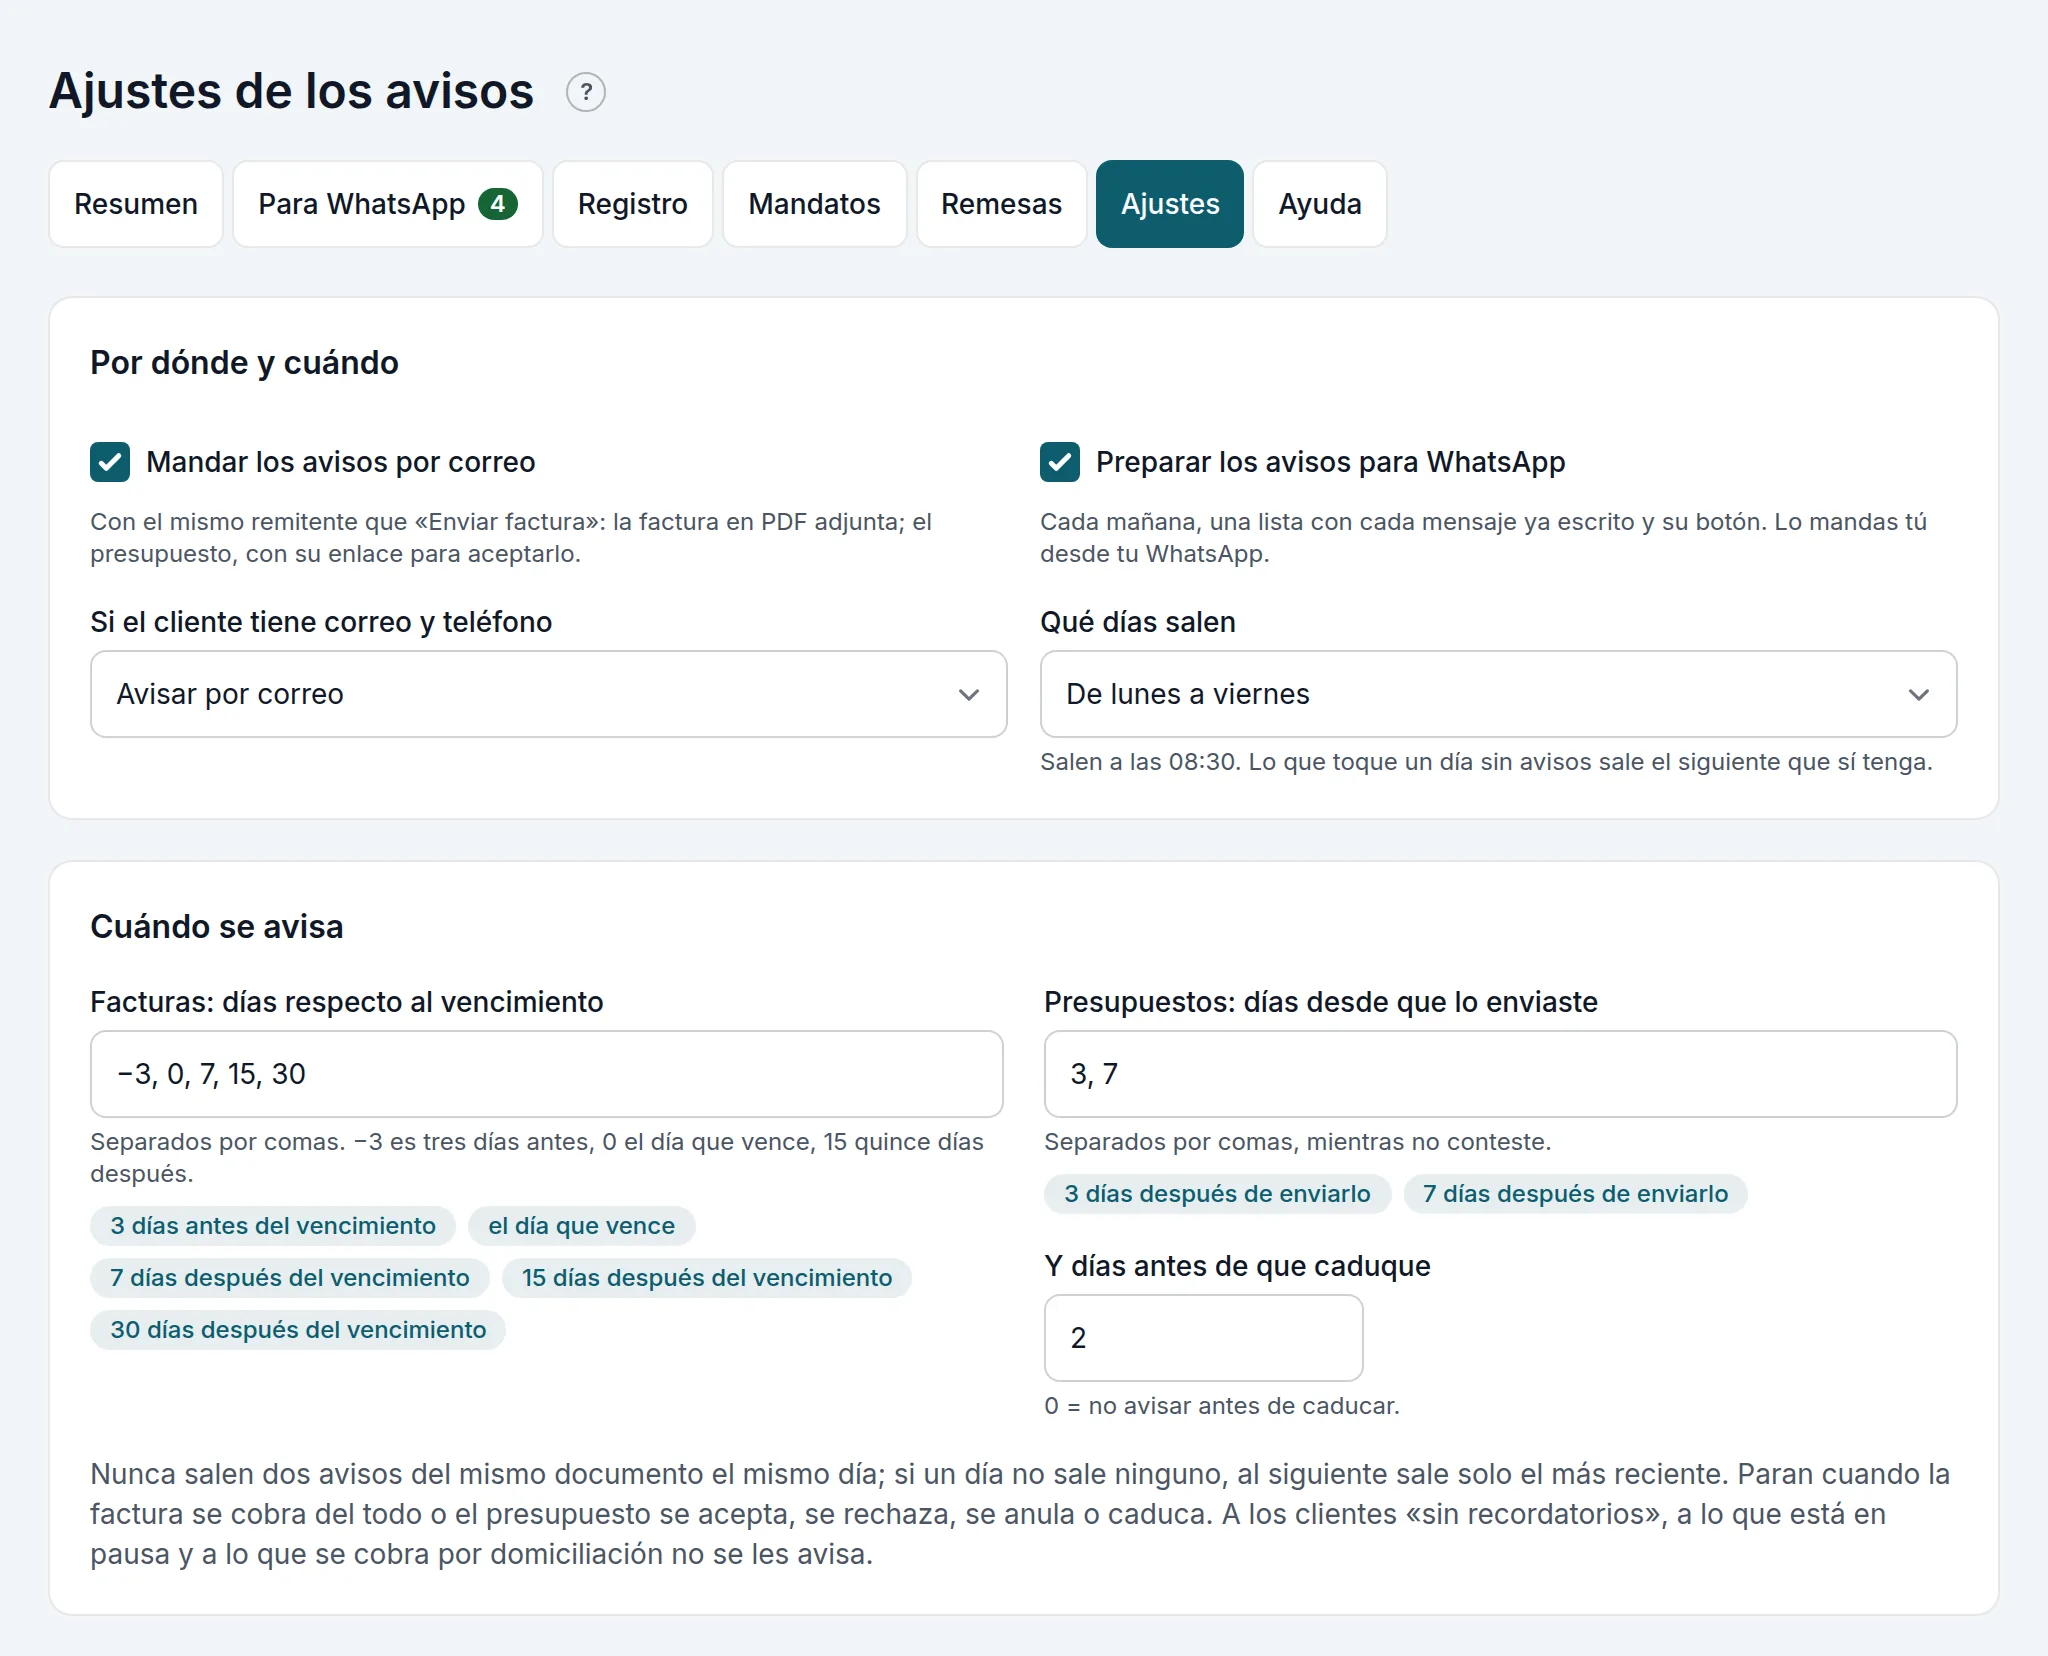The width and height of the screenshot is (2048, 1656).
Task: Go to the Mandatos tab
Action: tap(815, 204)
